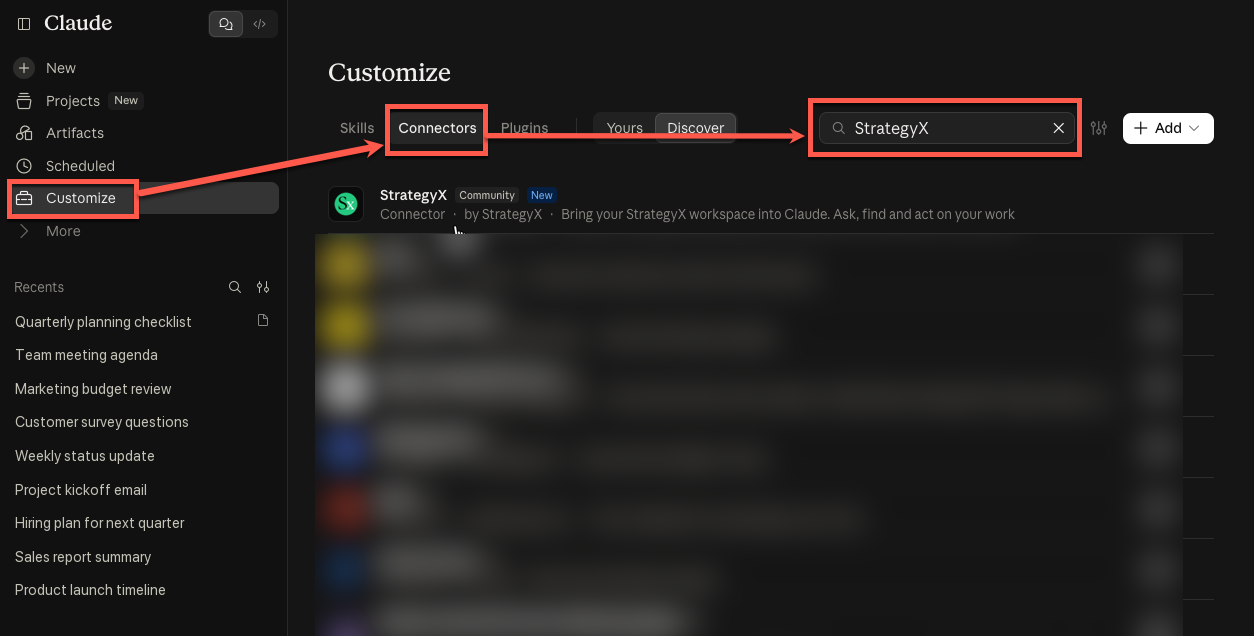
Task: Click the Community badge on StrategyX
Action: [x=487, y=195]
